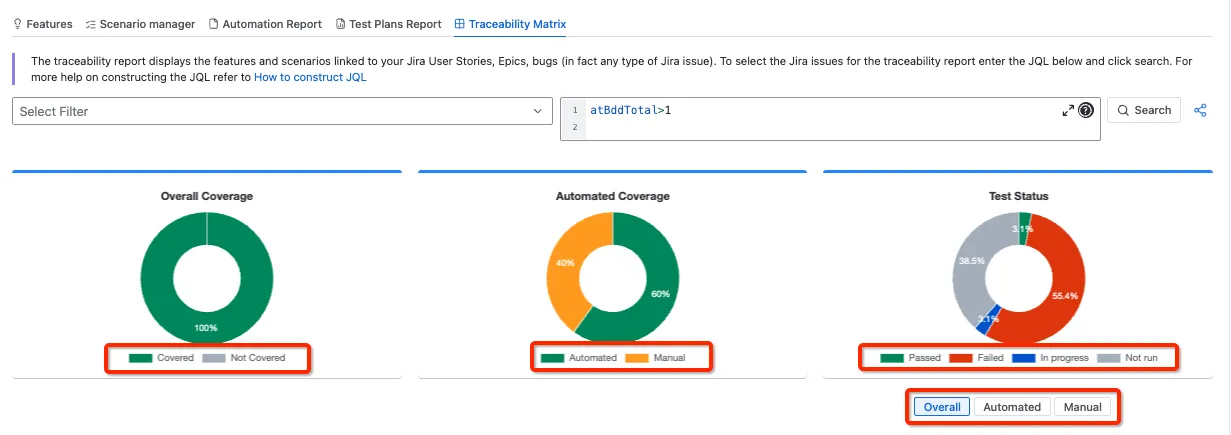Toggle the Automated legend entry

click(x=579, y=357)
